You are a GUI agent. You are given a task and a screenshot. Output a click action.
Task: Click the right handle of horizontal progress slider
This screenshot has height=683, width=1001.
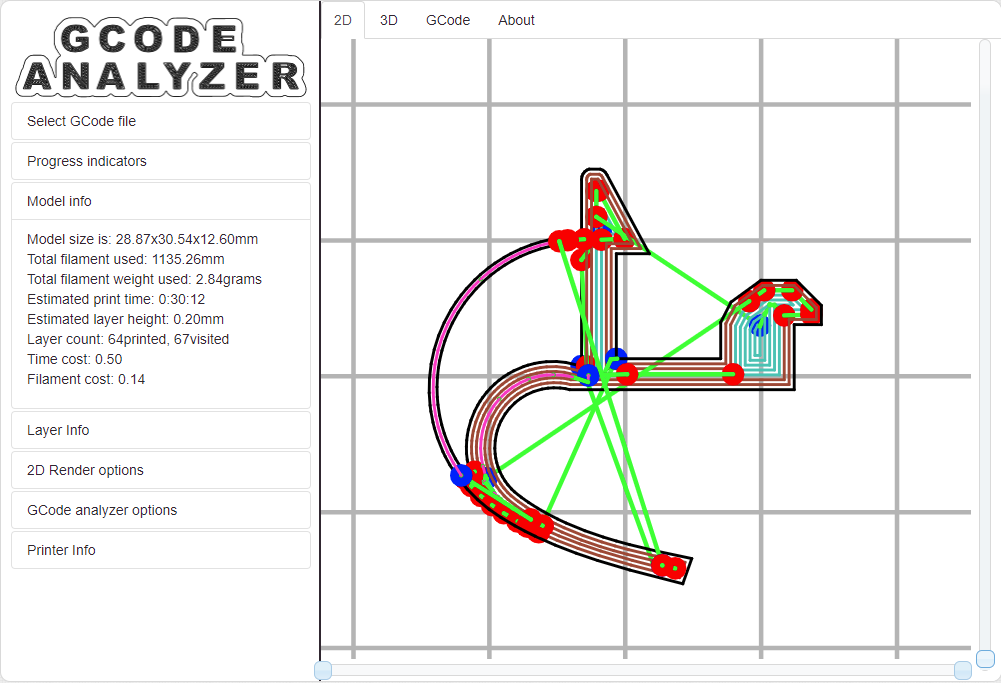[963, 670]
